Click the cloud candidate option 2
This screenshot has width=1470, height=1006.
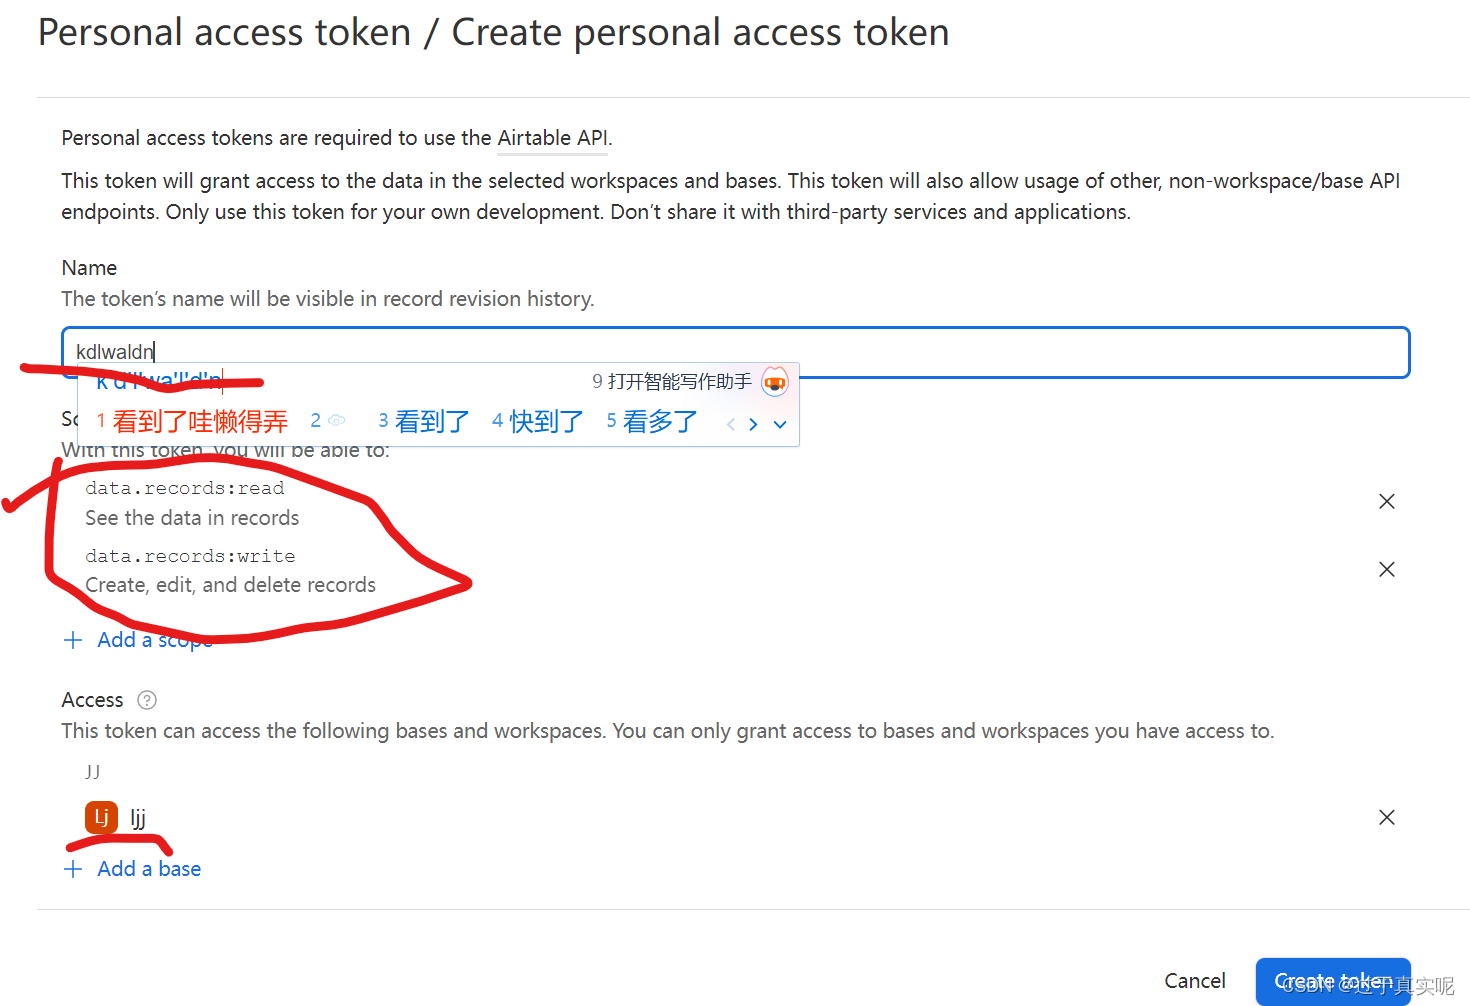coord(328,421)
